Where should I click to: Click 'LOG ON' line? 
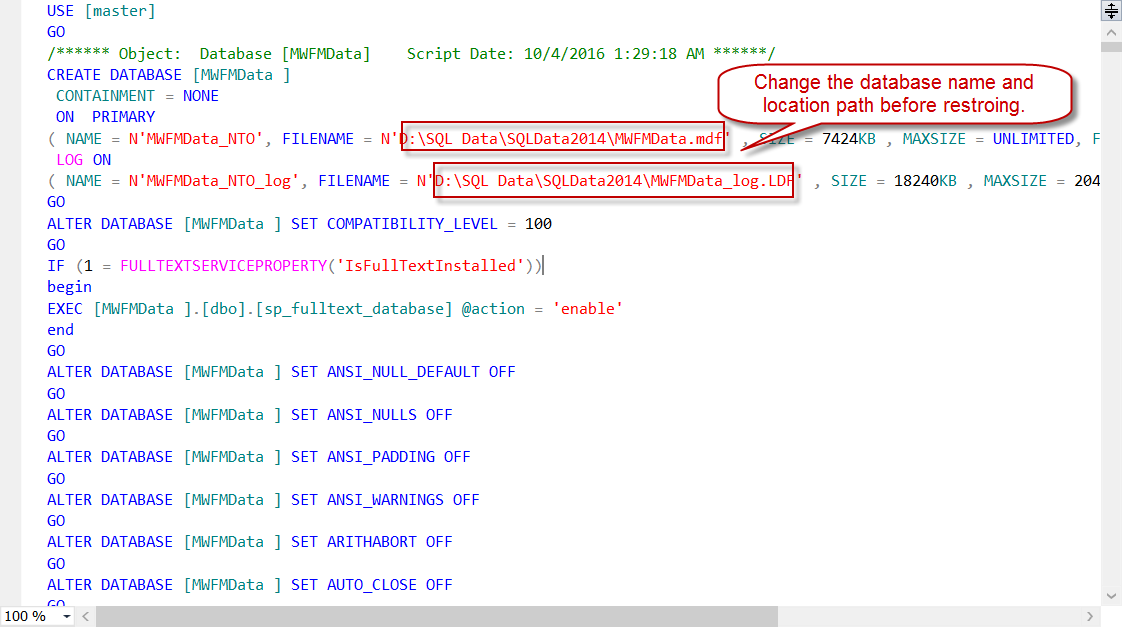(x=83, y=160)
